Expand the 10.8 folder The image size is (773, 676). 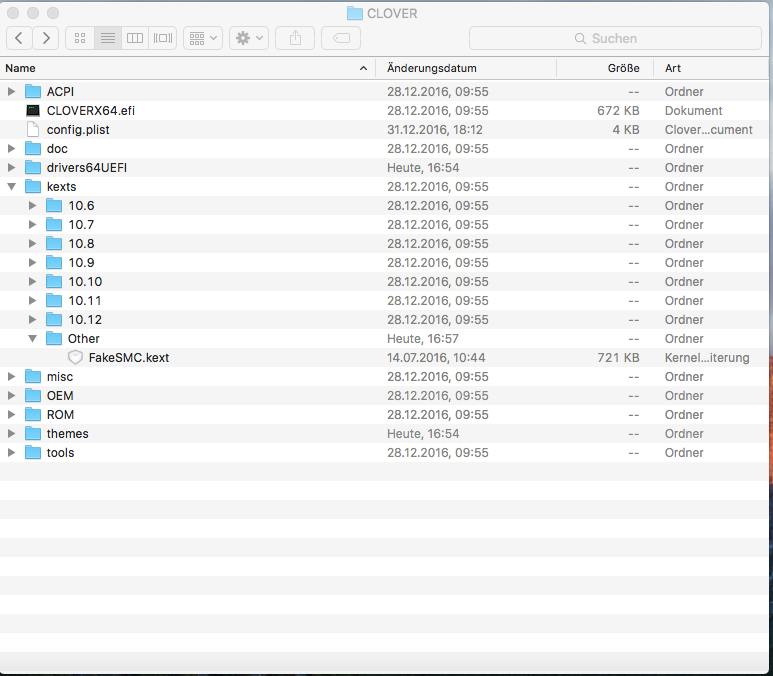[33, 243]
